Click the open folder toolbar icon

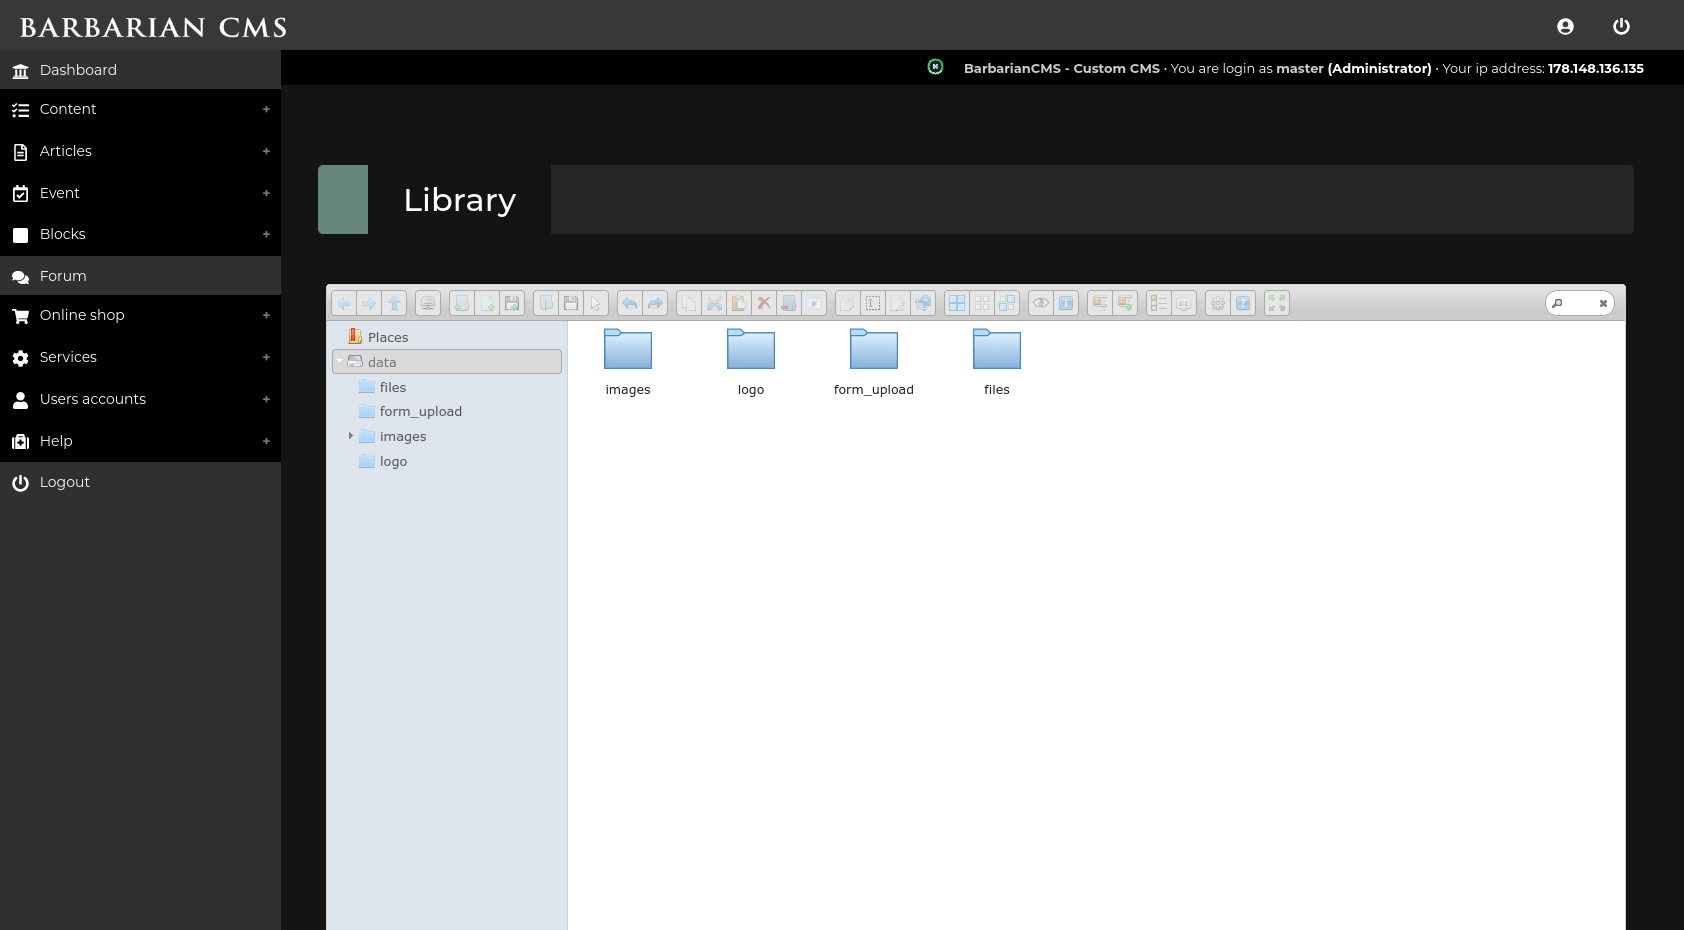[546, 303]
